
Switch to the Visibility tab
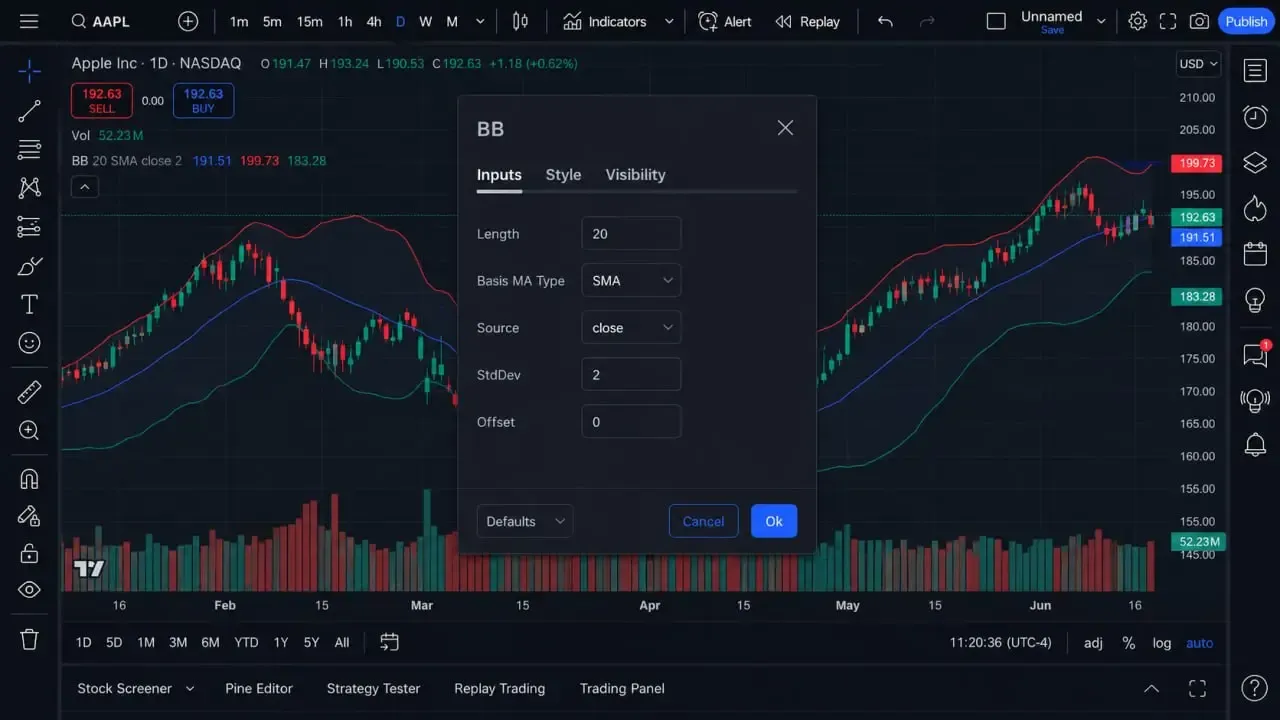[635, 174]
